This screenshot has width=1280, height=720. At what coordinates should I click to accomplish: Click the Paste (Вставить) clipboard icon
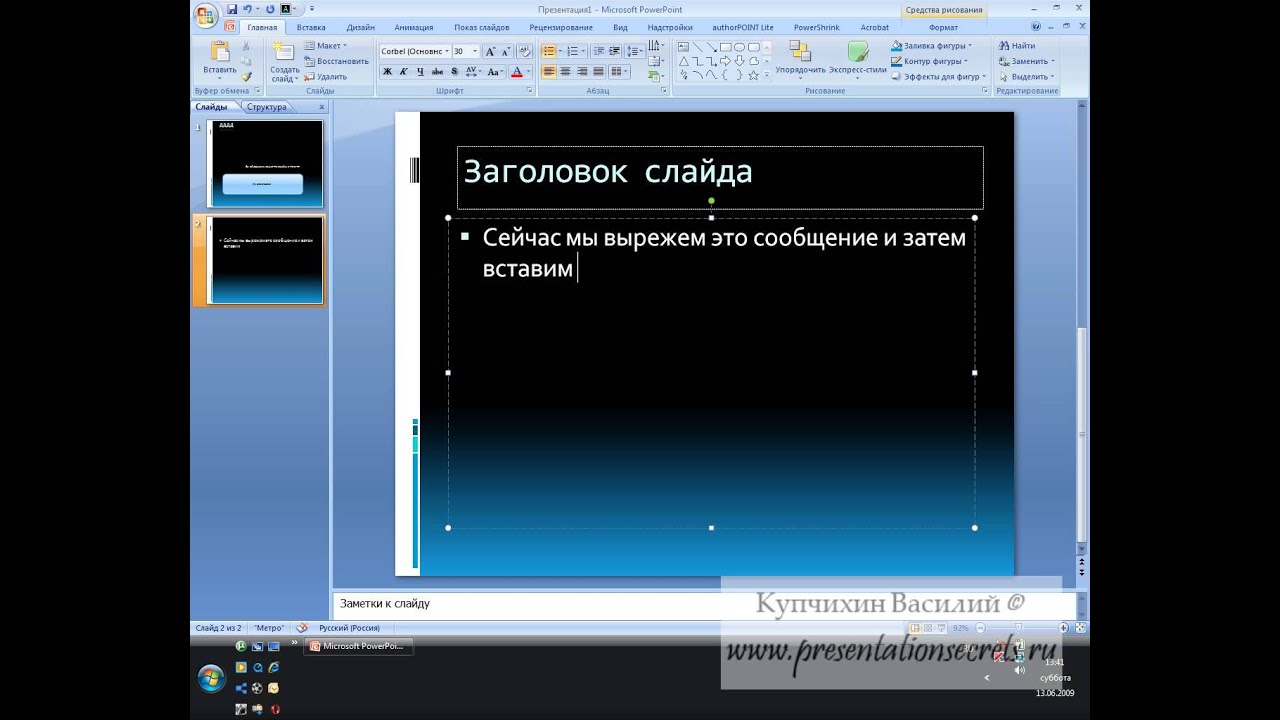click(x=219, y=53)
